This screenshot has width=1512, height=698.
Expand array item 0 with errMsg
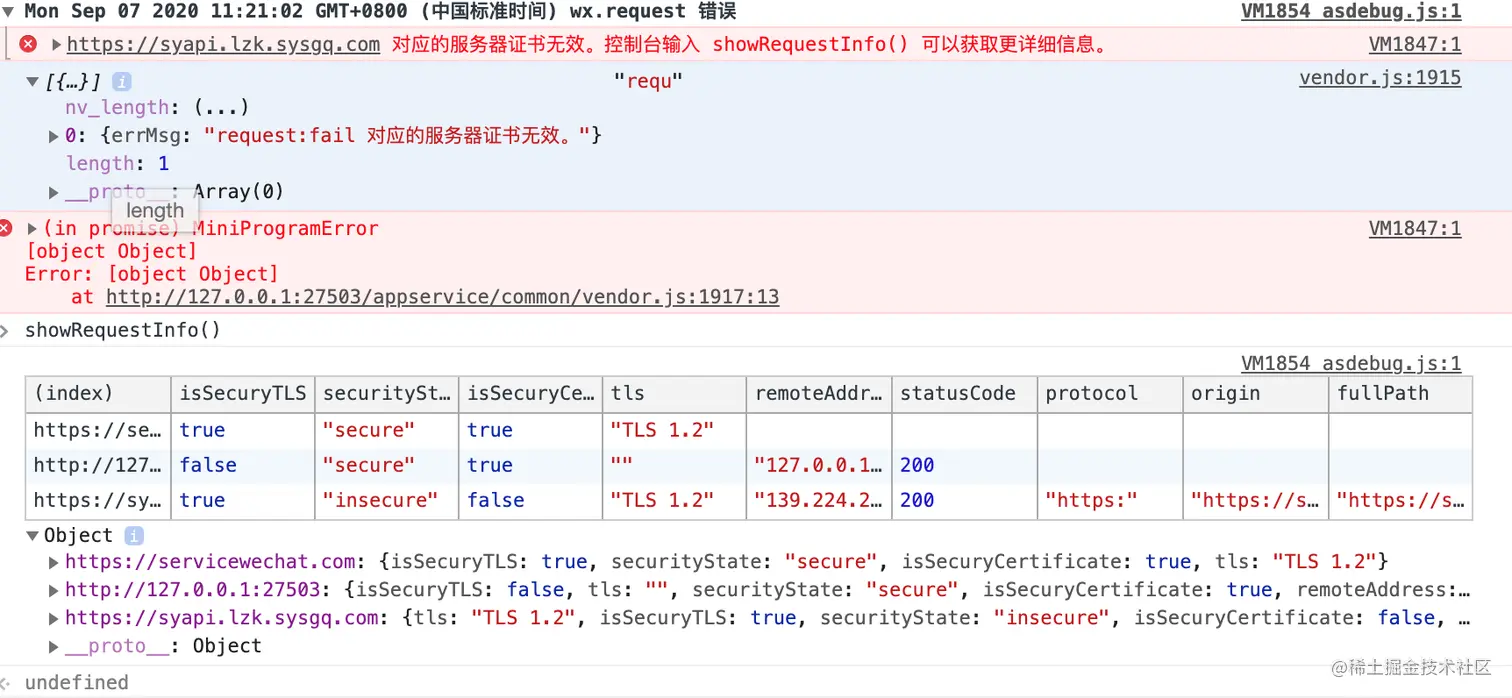click(x=54, y=135)
